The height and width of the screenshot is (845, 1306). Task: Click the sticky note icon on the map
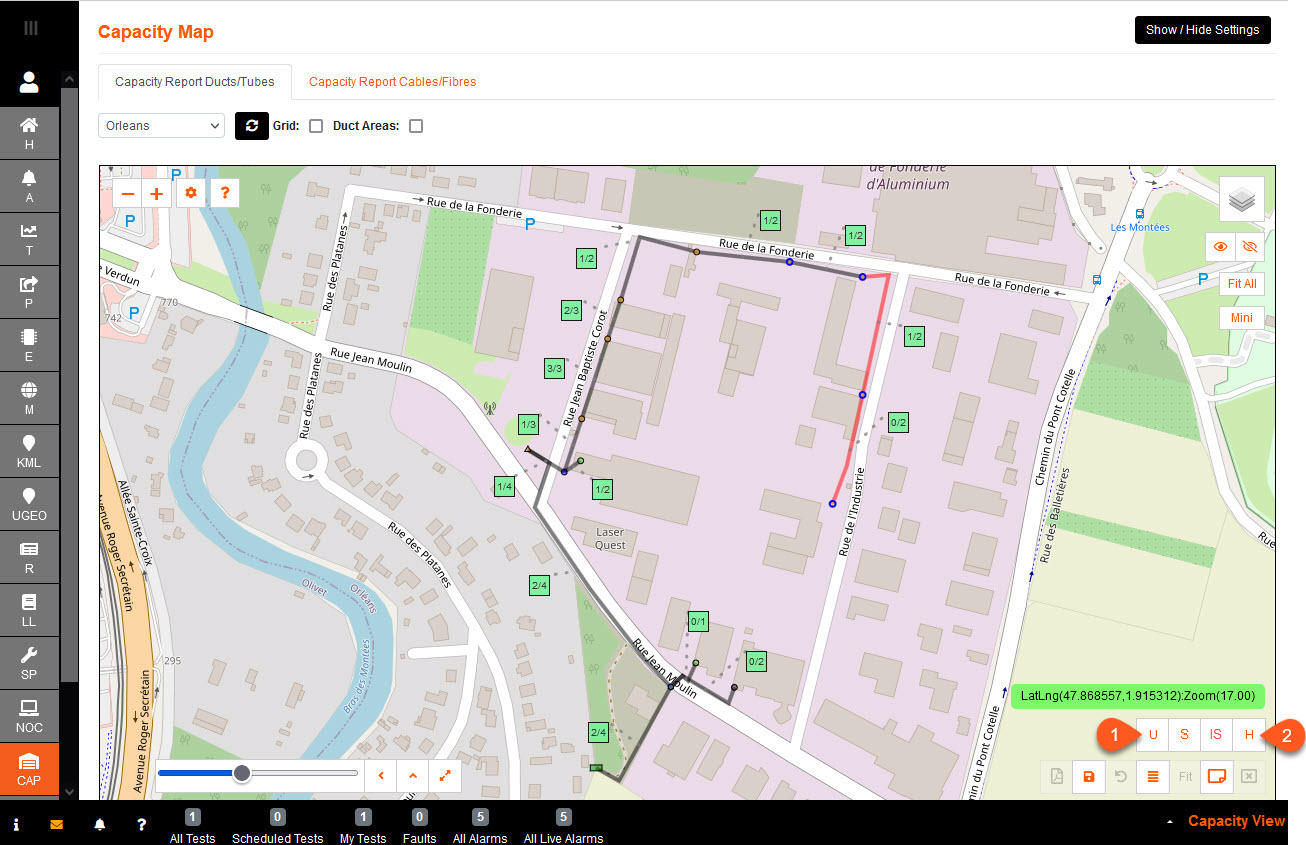1216,776
